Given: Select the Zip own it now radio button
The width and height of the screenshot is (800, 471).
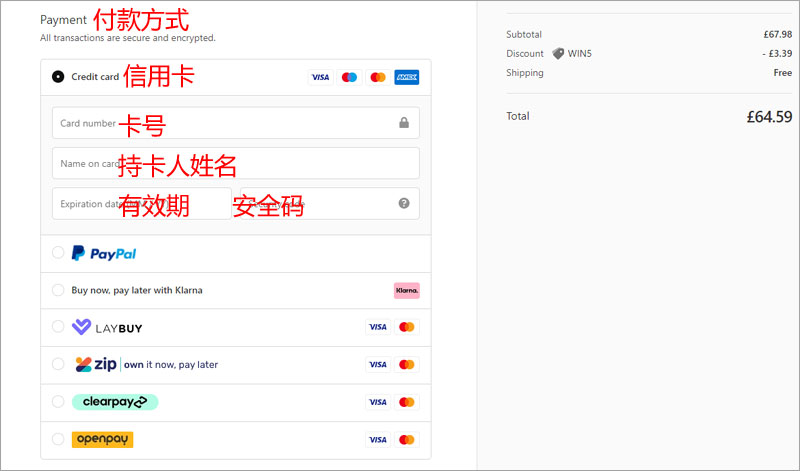Looking at the screenshot, I should (x=58, y=364).
